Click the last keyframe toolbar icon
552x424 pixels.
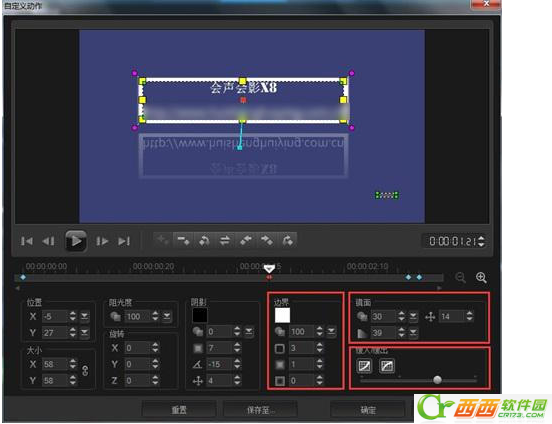[x=287, y=241]
